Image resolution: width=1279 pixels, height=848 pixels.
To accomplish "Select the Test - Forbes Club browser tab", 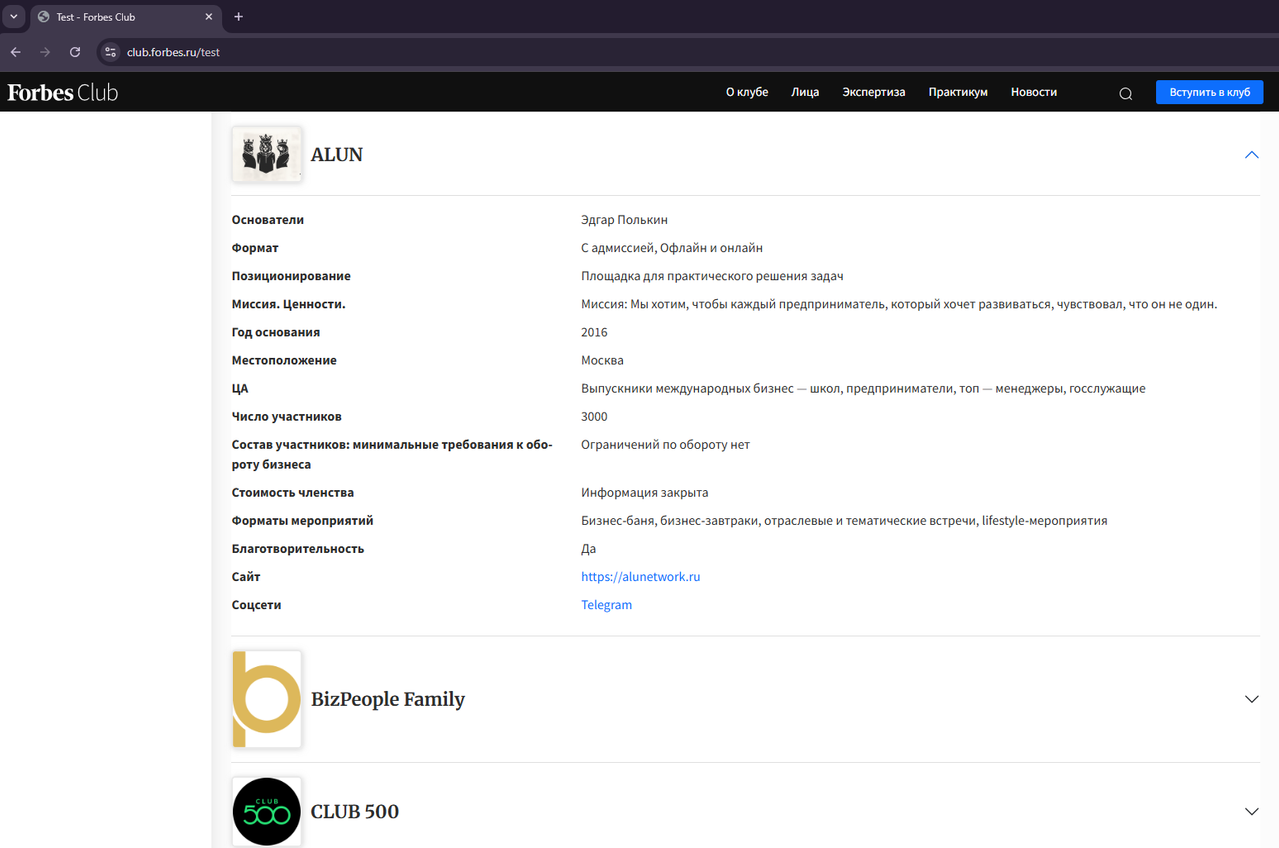I will click(x=126, y=17).
